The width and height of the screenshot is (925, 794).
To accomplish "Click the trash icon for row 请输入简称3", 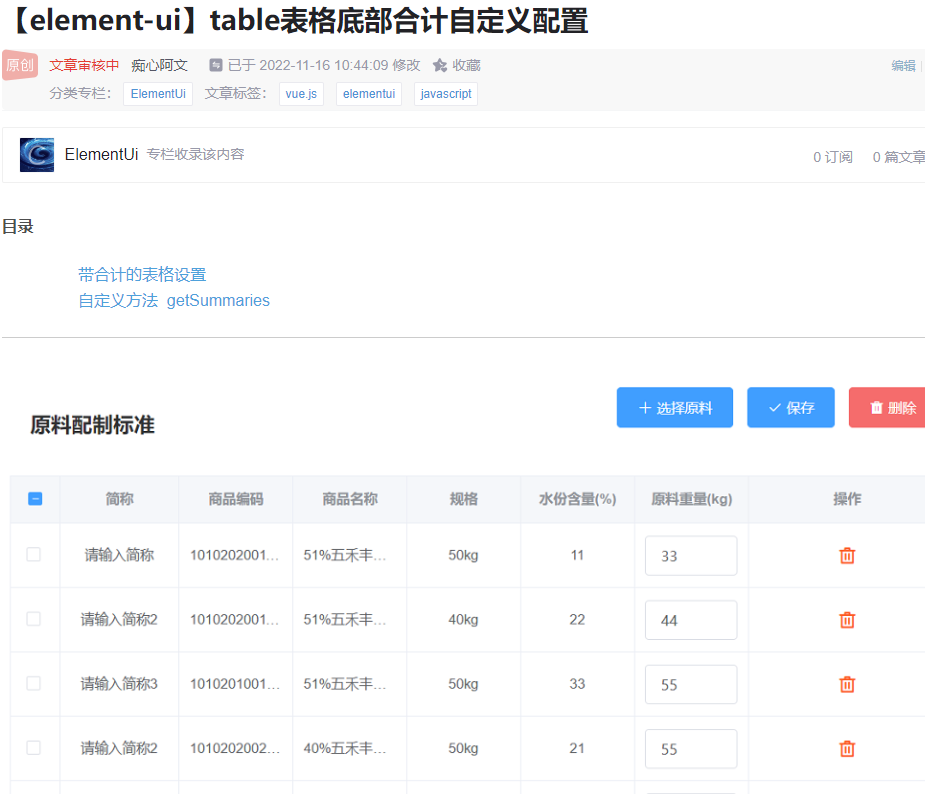I will click(x=847, y=684).
